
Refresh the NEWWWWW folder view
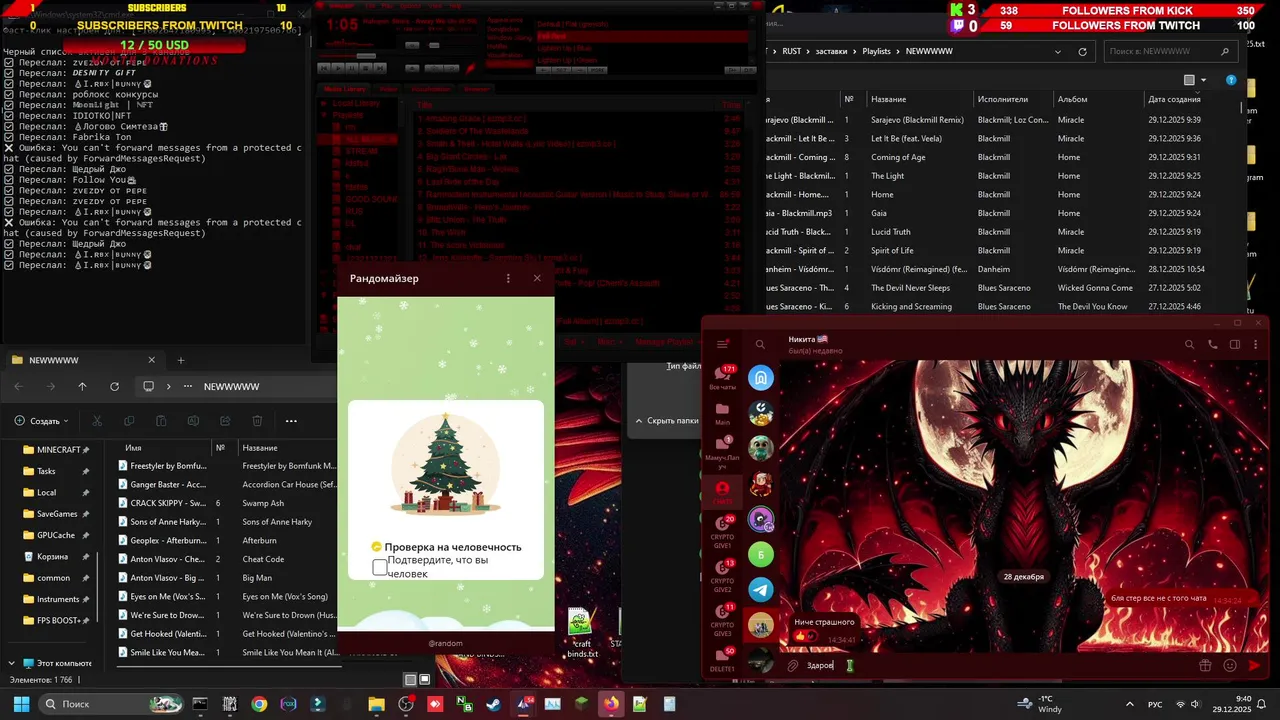pos(114,386)
